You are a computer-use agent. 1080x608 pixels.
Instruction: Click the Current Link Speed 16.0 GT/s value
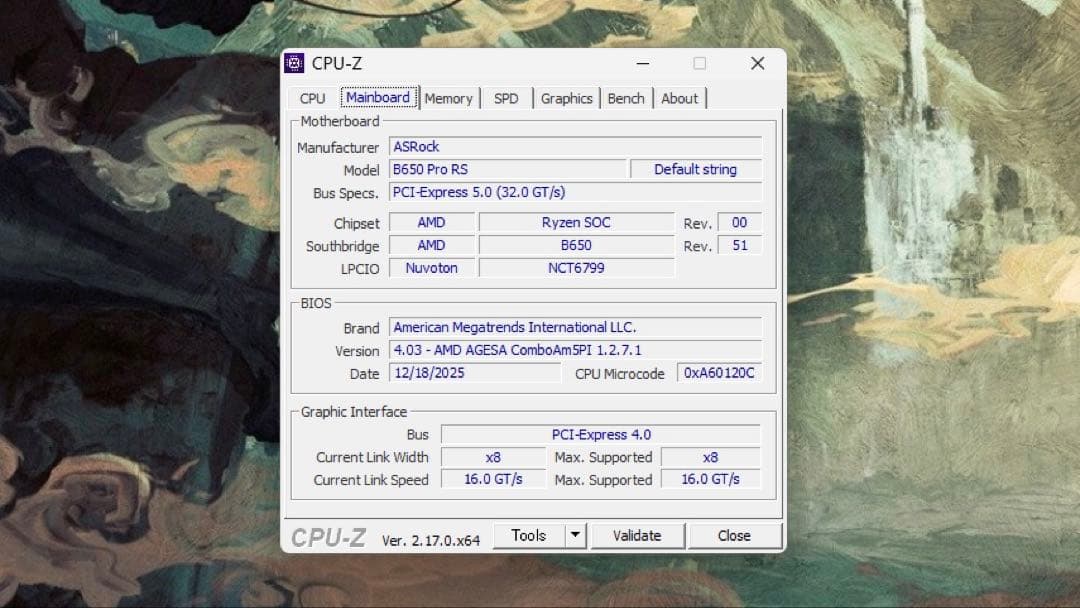coord(493,479)
